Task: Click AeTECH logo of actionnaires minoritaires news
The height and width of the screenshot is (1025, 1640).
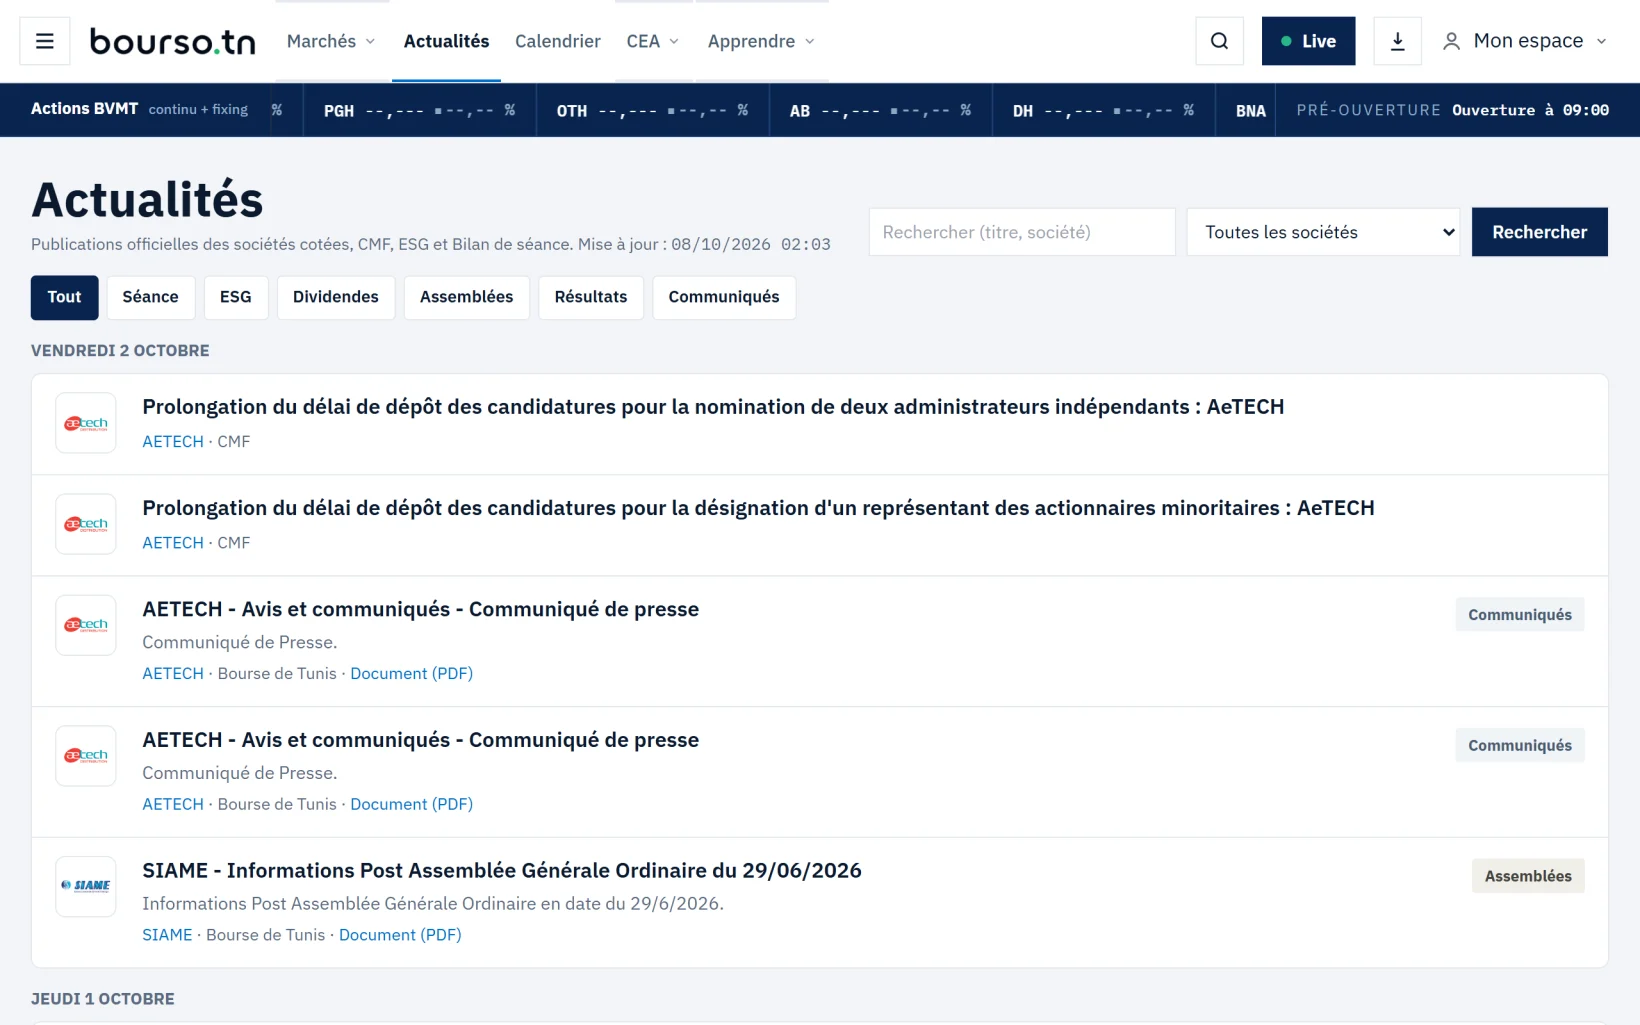Action: click(86, 524)
